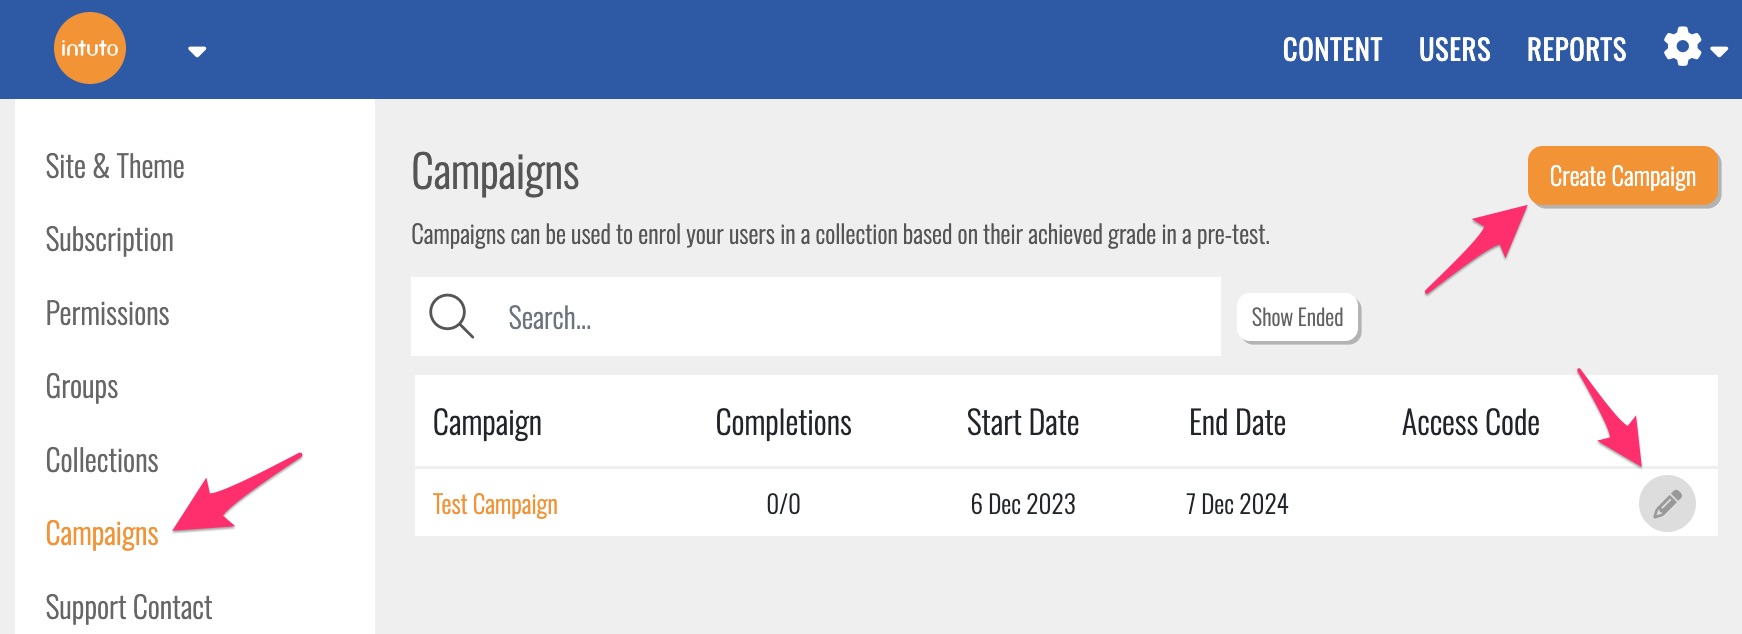This screenshot has height=634, width=1742.
Task: Go to Site & Theme settings
Action: point(115,166)
